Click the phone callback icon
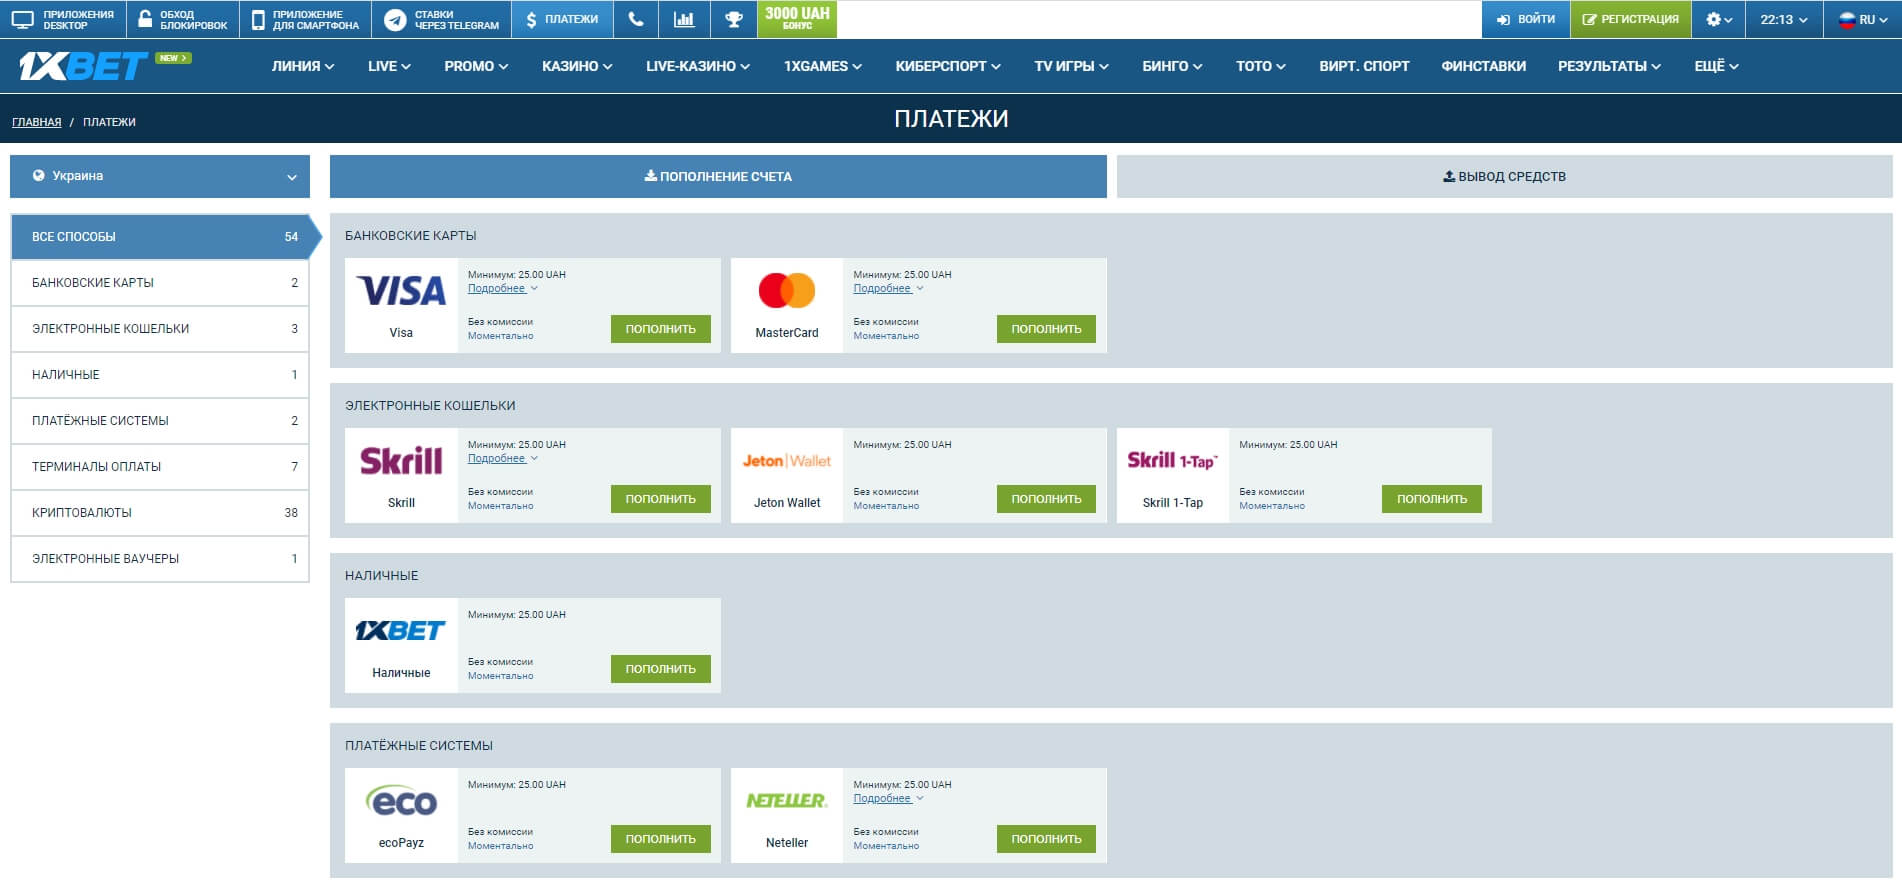The height and width of the screenshot is (890, 1902). (x=636, y=19)
